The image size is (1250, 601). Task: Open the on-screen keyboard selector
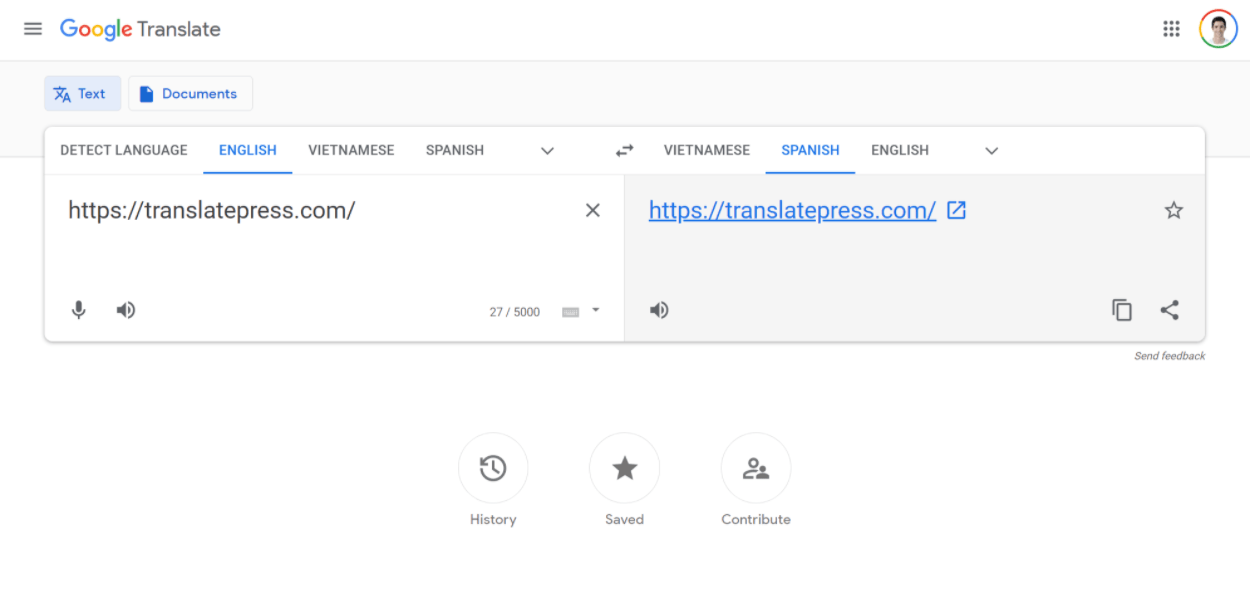[x=571, y=311]
